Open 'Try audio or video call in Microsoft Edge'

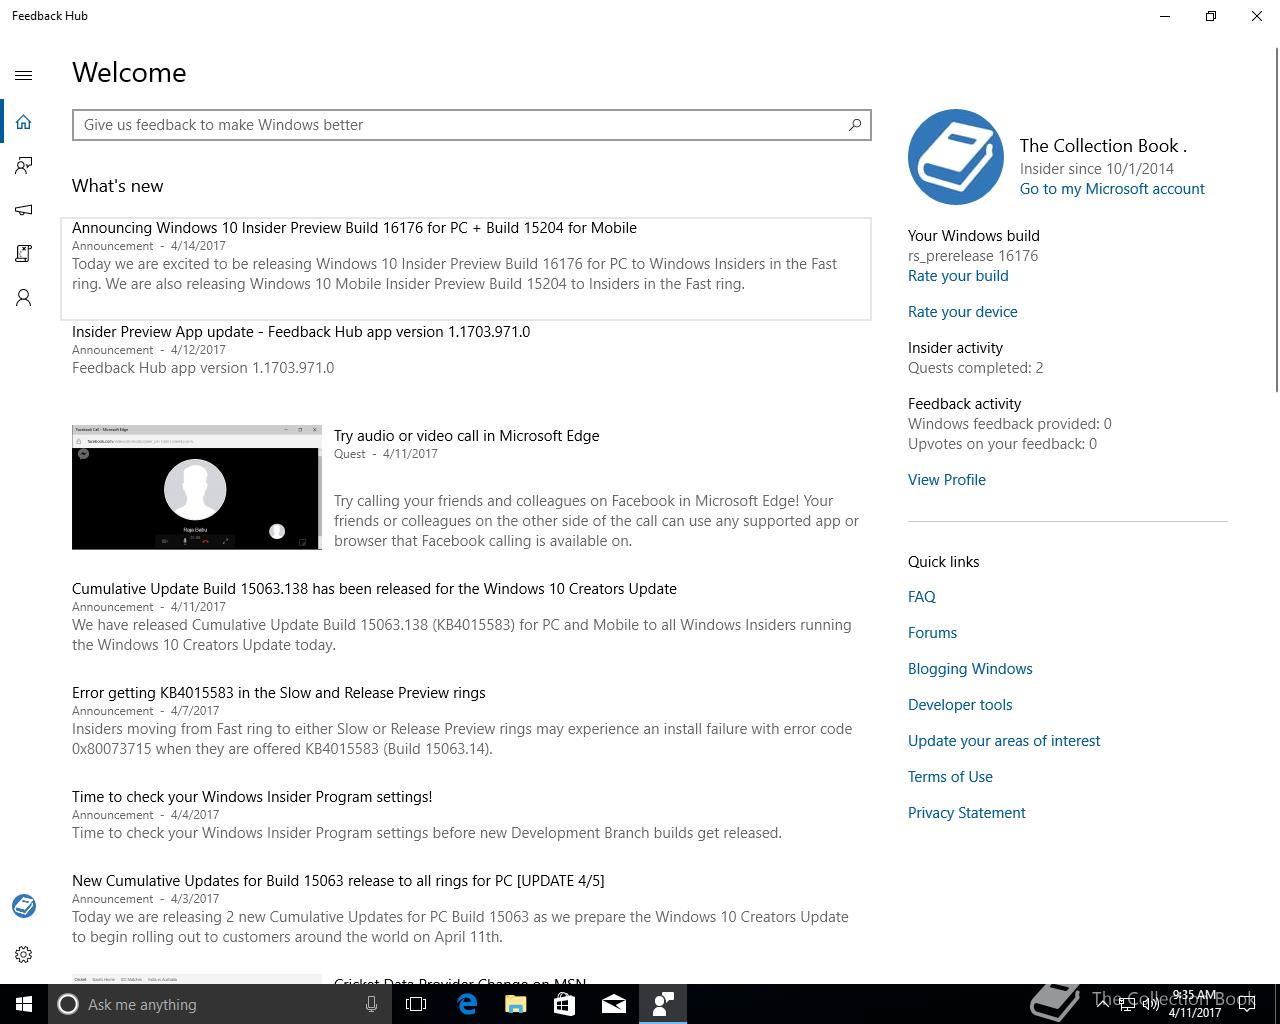tap(466, 436)
